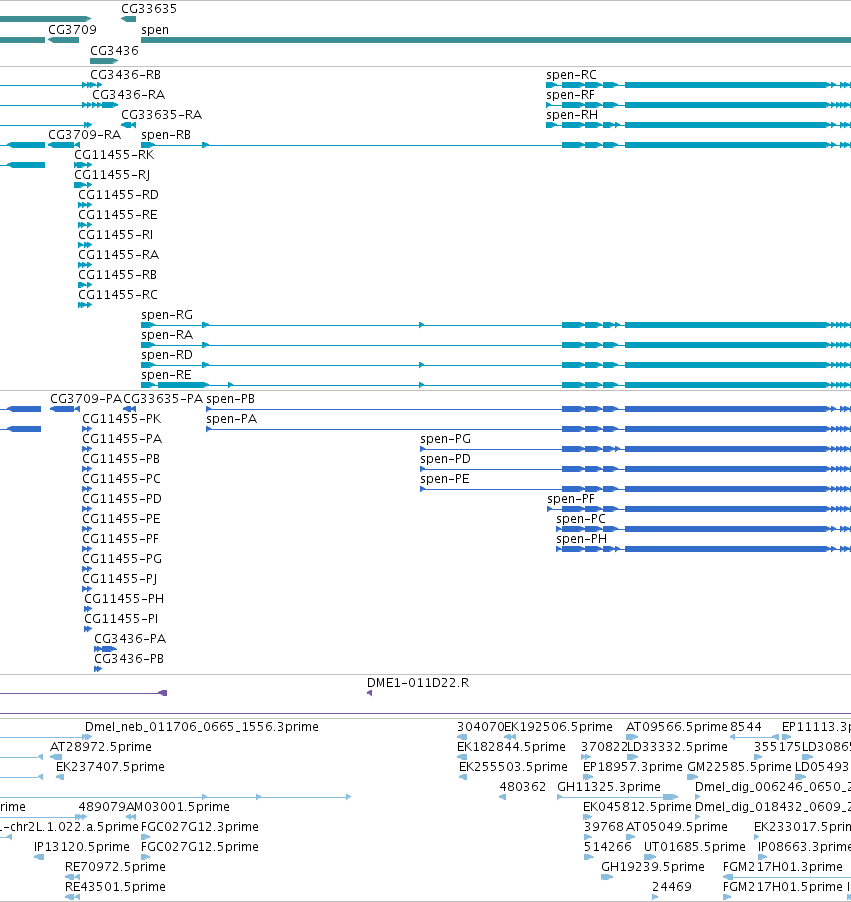This screenshot has width=851, height=902.
Task: Select the spen-PH protein label
Action: tap(582, 539)
